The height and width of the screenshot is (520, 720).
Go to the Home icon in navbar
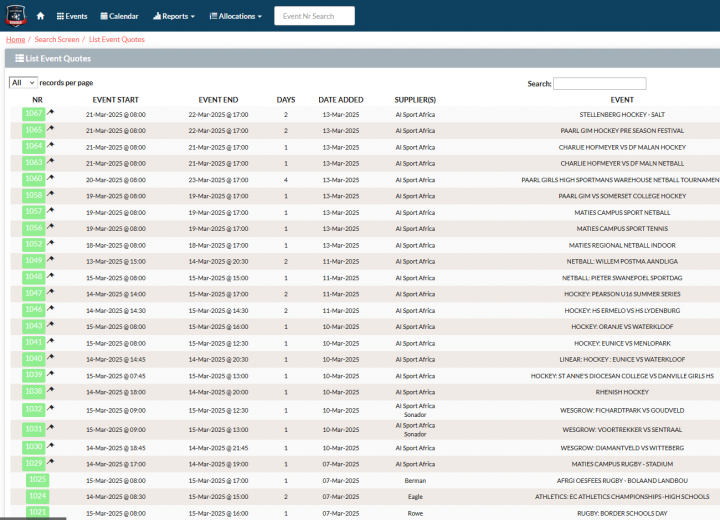coord(40,16)
